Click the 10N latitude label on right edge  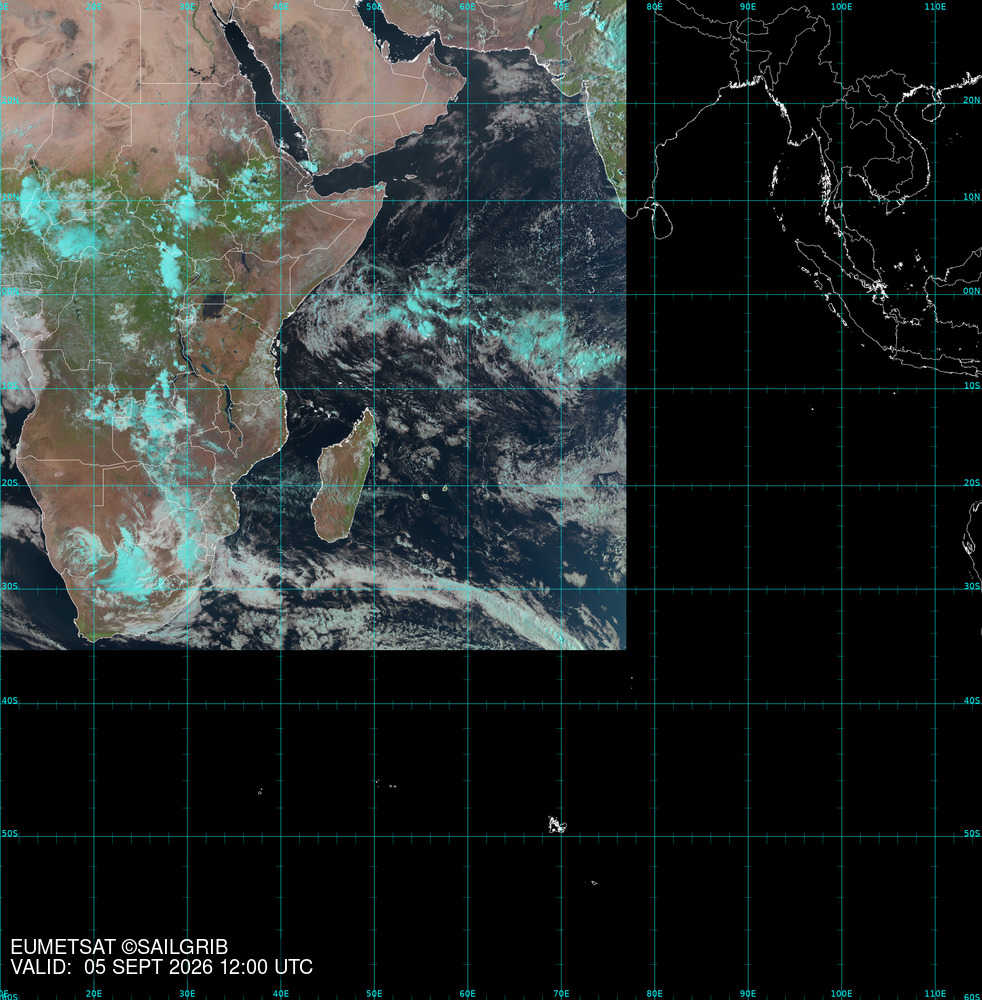point(971,196)
